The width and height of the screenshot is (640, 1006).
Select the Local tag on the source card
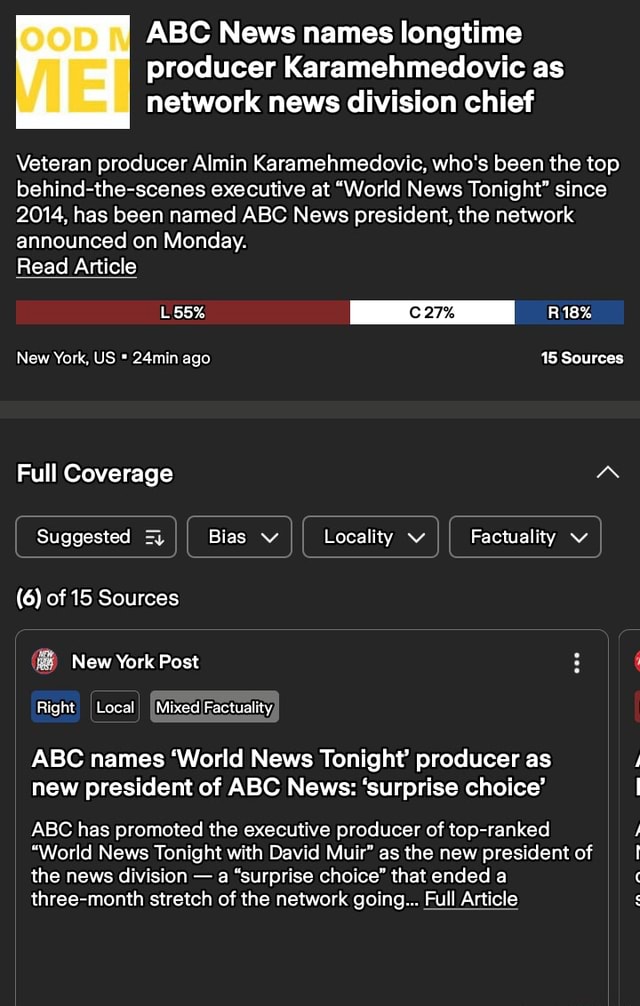click(114, 707)
